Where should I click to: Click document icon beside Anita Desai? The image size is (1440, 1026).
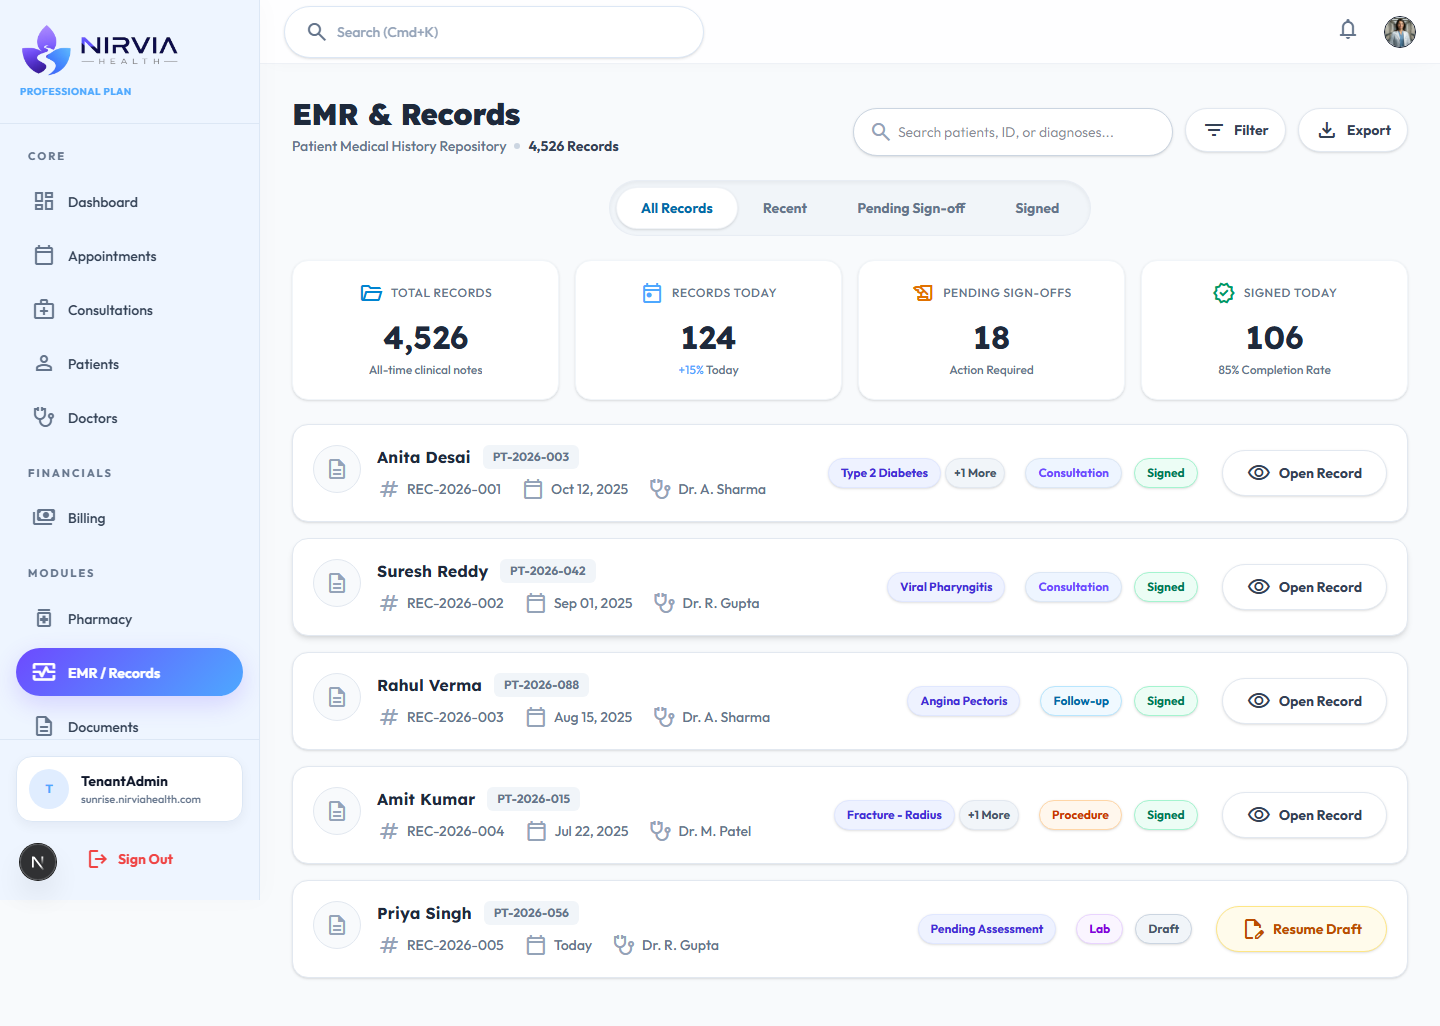pyautogui.click(x=337, y=469)
